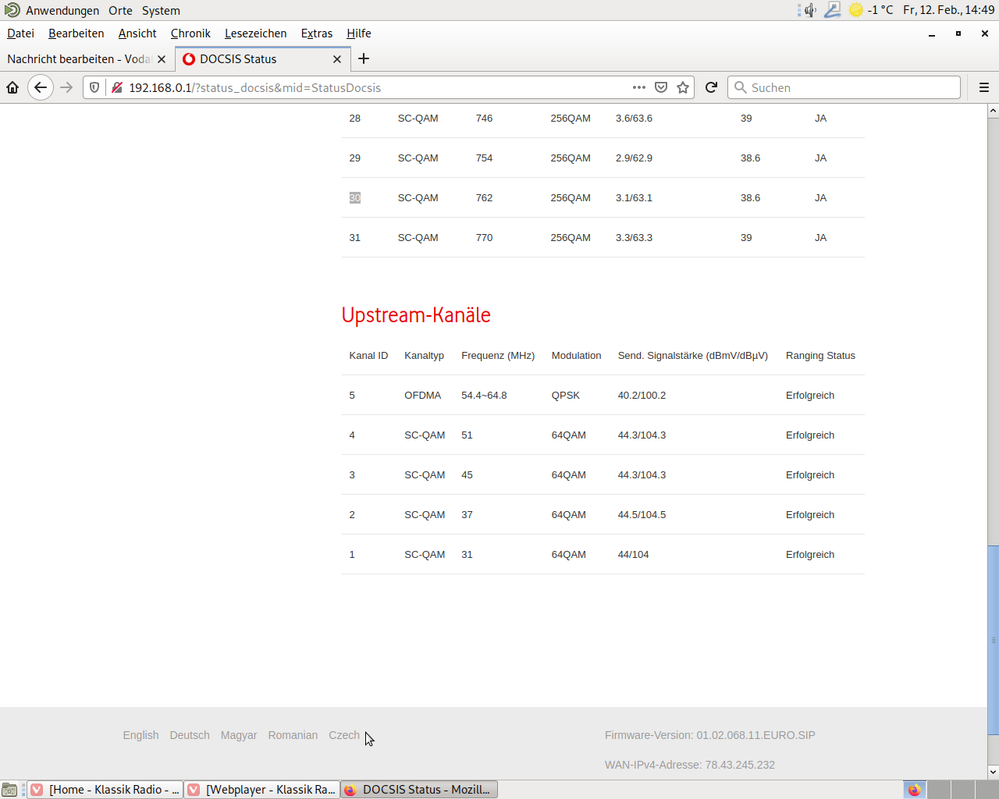Click downstream frequency 770 cell
The width and height of the screenshot is (999, 799).
[484, 238]
